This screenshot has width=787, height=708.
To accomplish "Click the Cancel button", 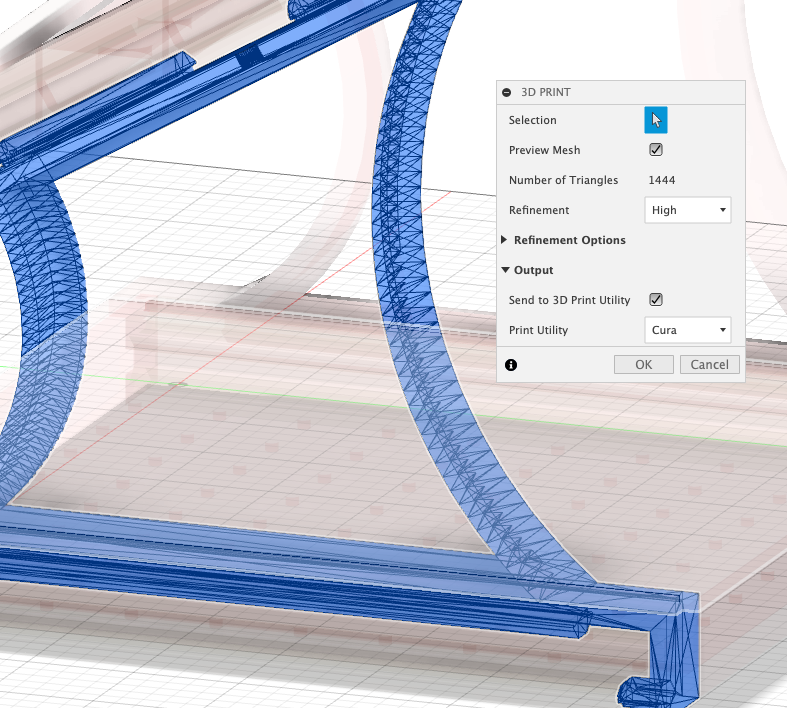I will [x=709, y=364].
